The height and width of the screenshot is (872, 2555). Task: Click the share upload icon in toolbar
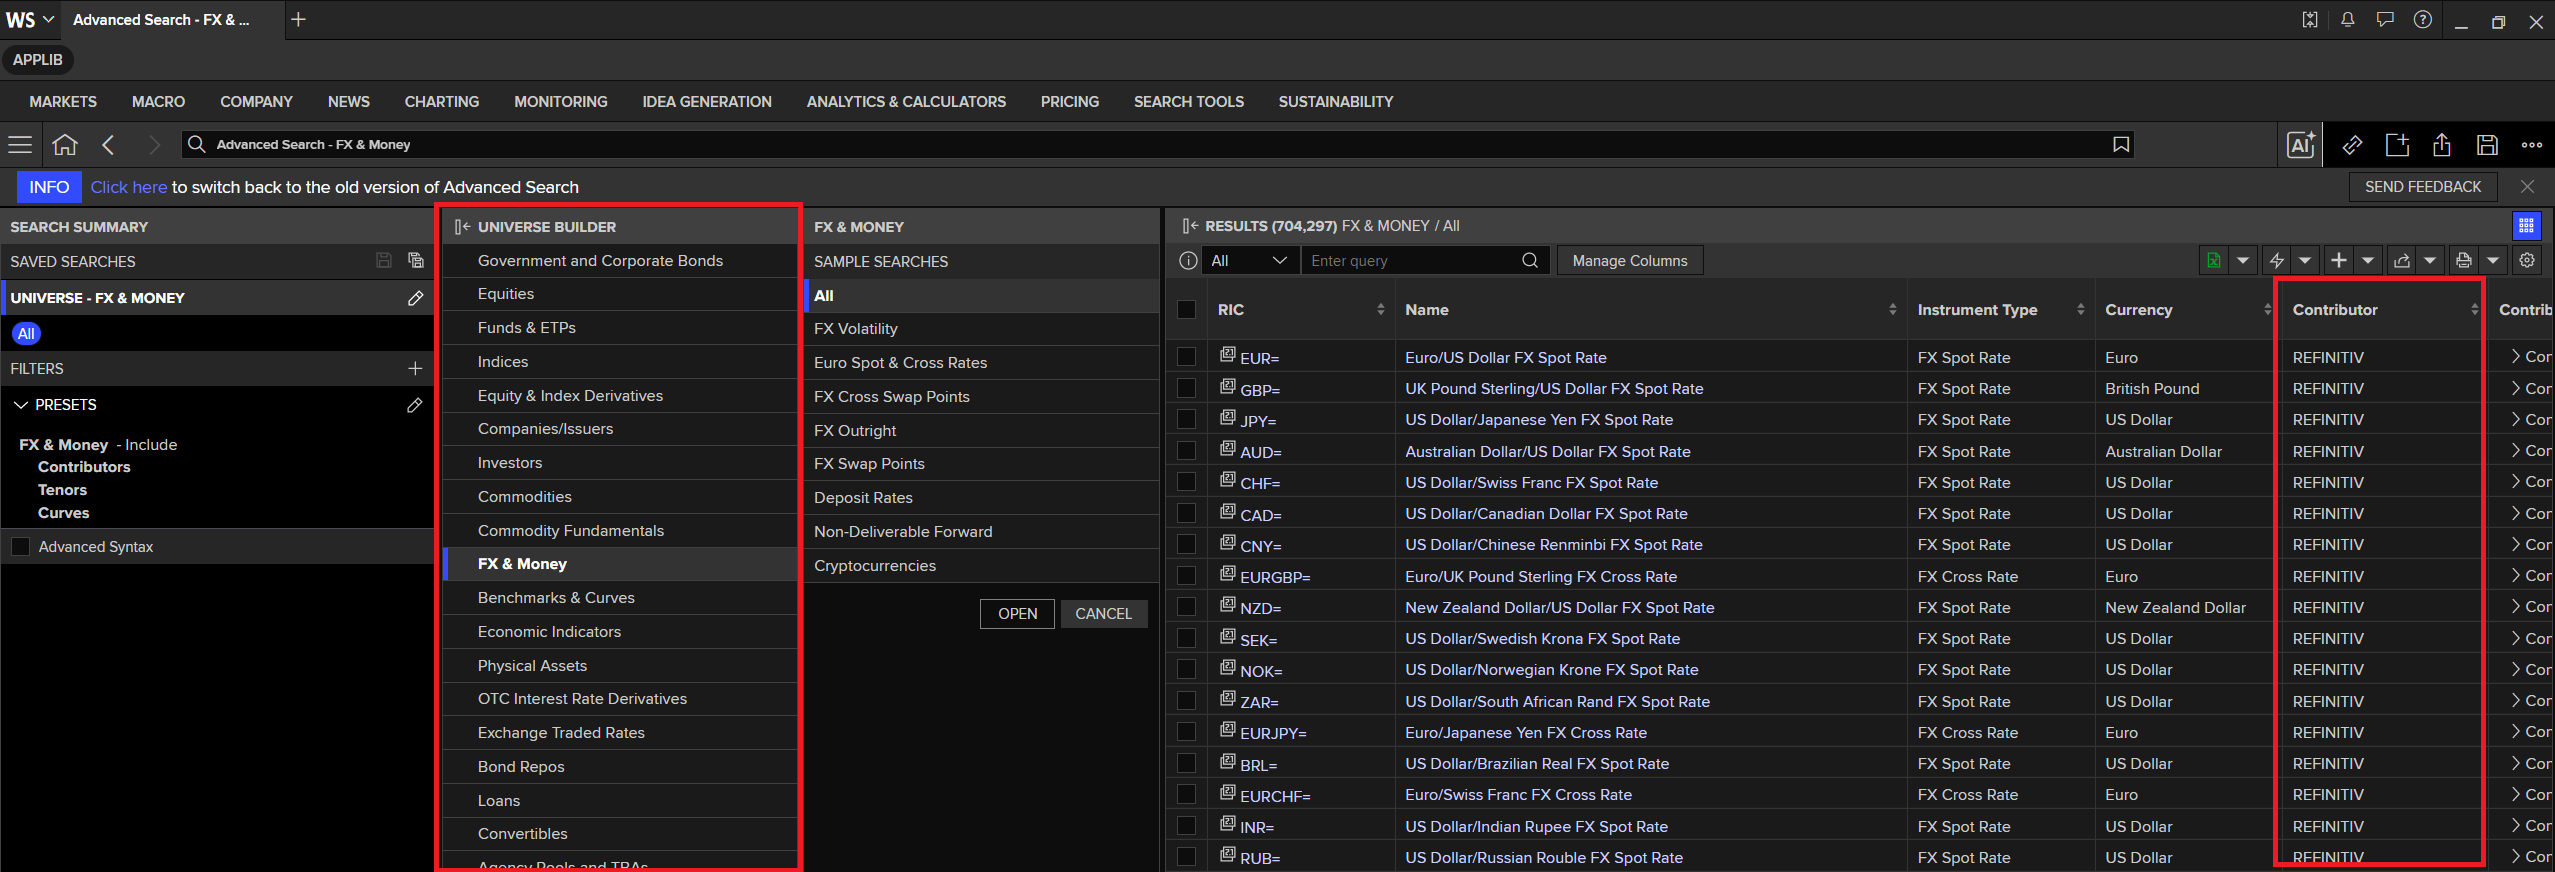point(2442,145)
